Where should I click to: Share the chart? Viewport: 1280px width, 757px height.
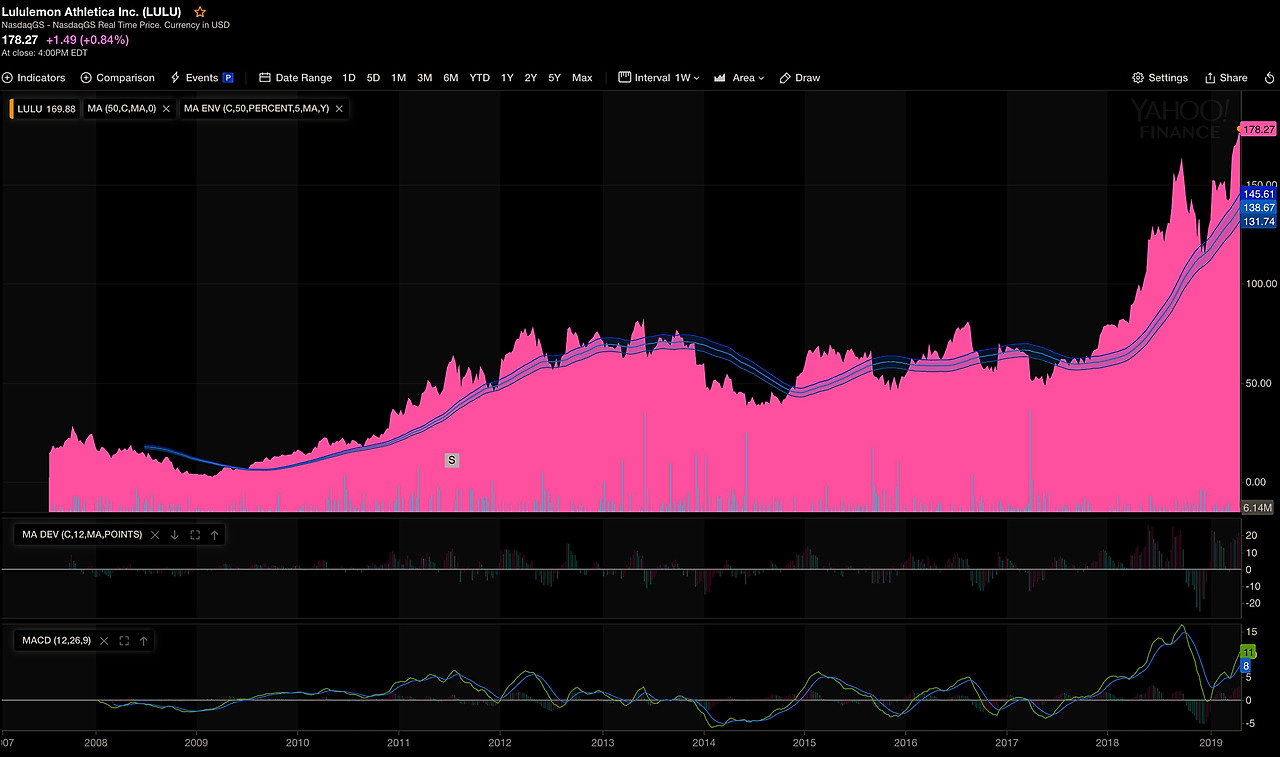tap(1226, 78)
